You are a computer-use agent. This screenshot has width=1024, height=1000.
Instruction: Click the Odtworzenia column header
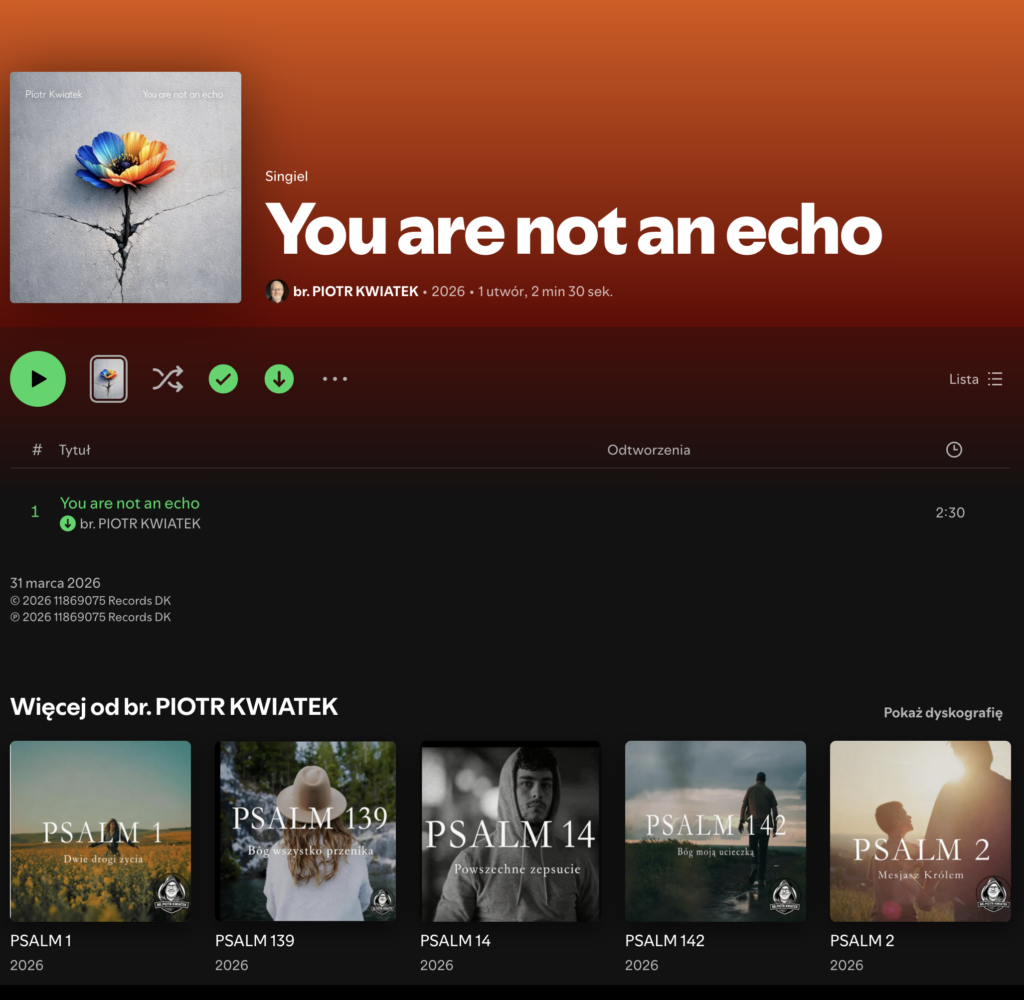(648, 449)
